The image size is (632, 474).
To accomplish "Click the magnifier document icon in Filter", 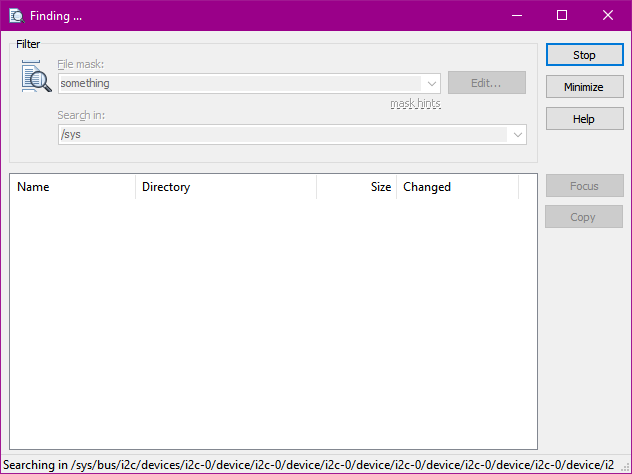I will (36, 77).
